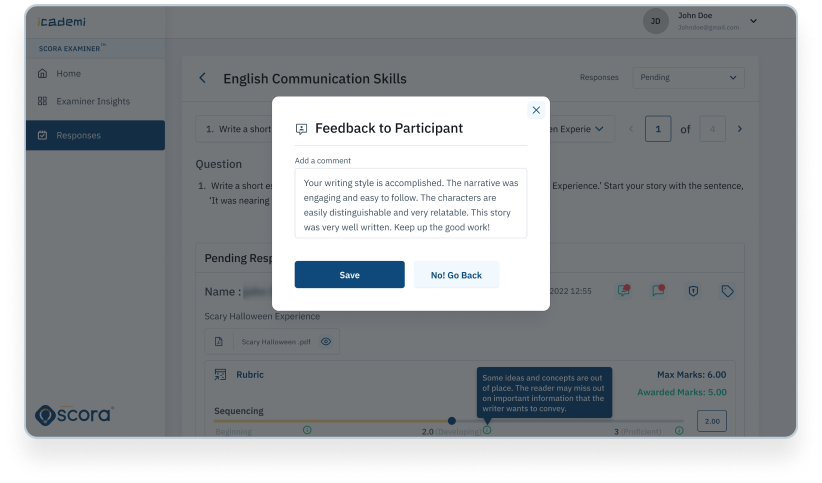
Task: Preview the Scary Halloween pdf with the eye icon
Action: coord(326,342)
